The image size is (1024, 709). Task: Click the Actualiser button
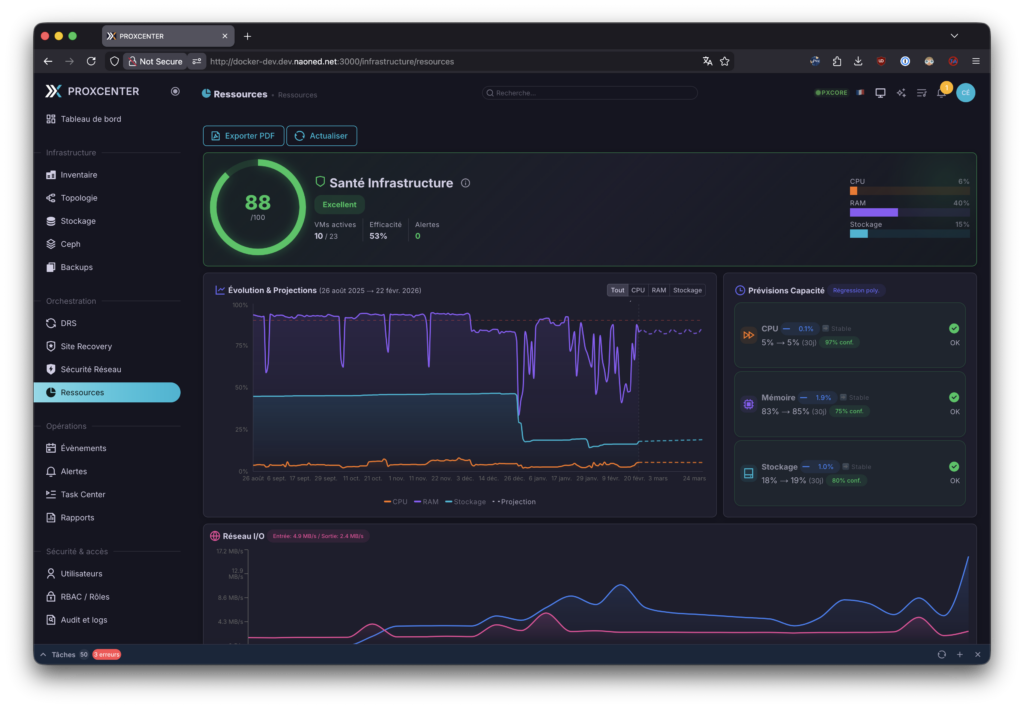pos(321,136)
